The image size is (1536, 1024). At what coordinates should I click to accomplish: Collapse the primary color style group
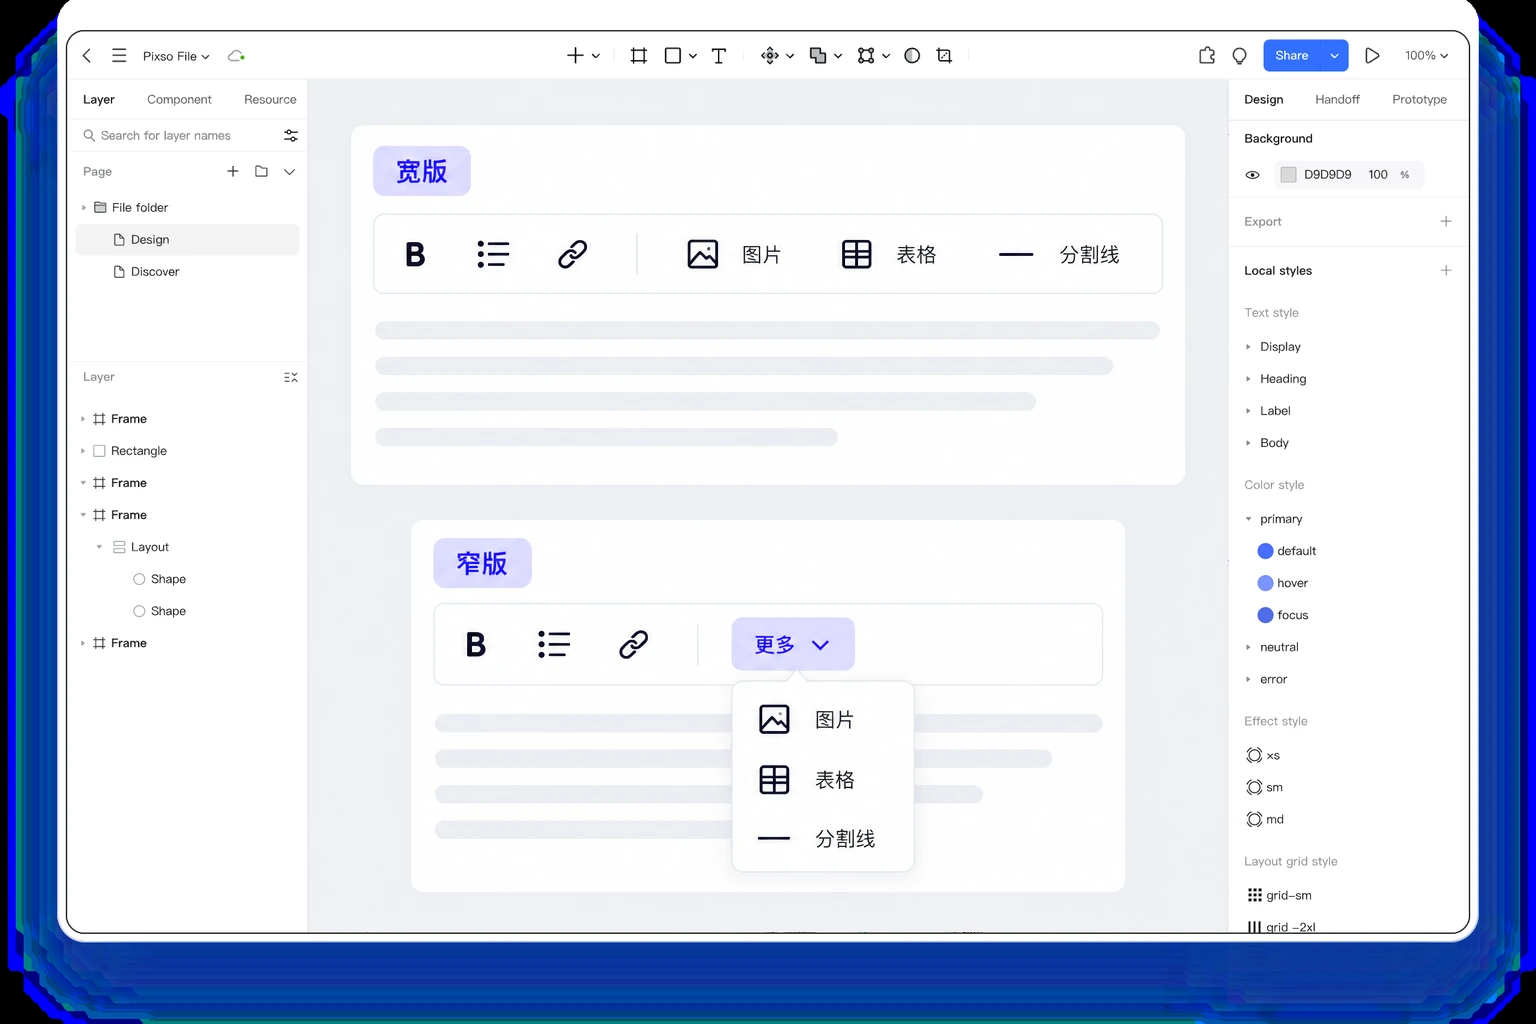pos(1248,519)
